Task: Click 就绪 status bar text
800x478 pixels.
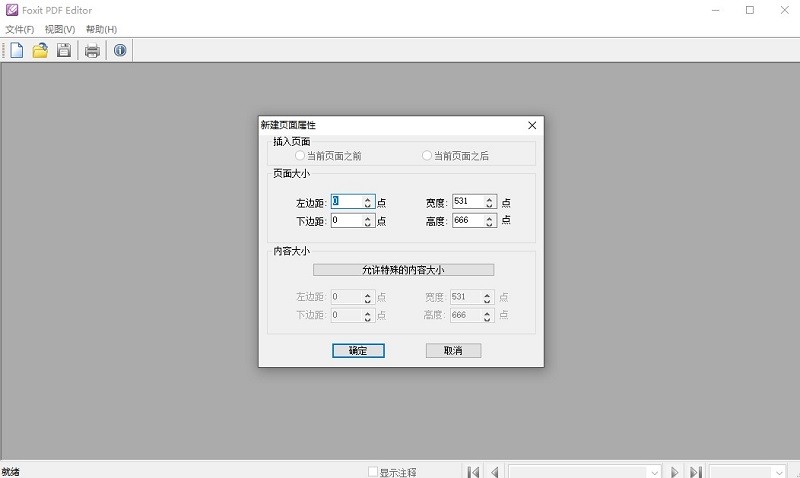Action: click(x=10, y=472)
